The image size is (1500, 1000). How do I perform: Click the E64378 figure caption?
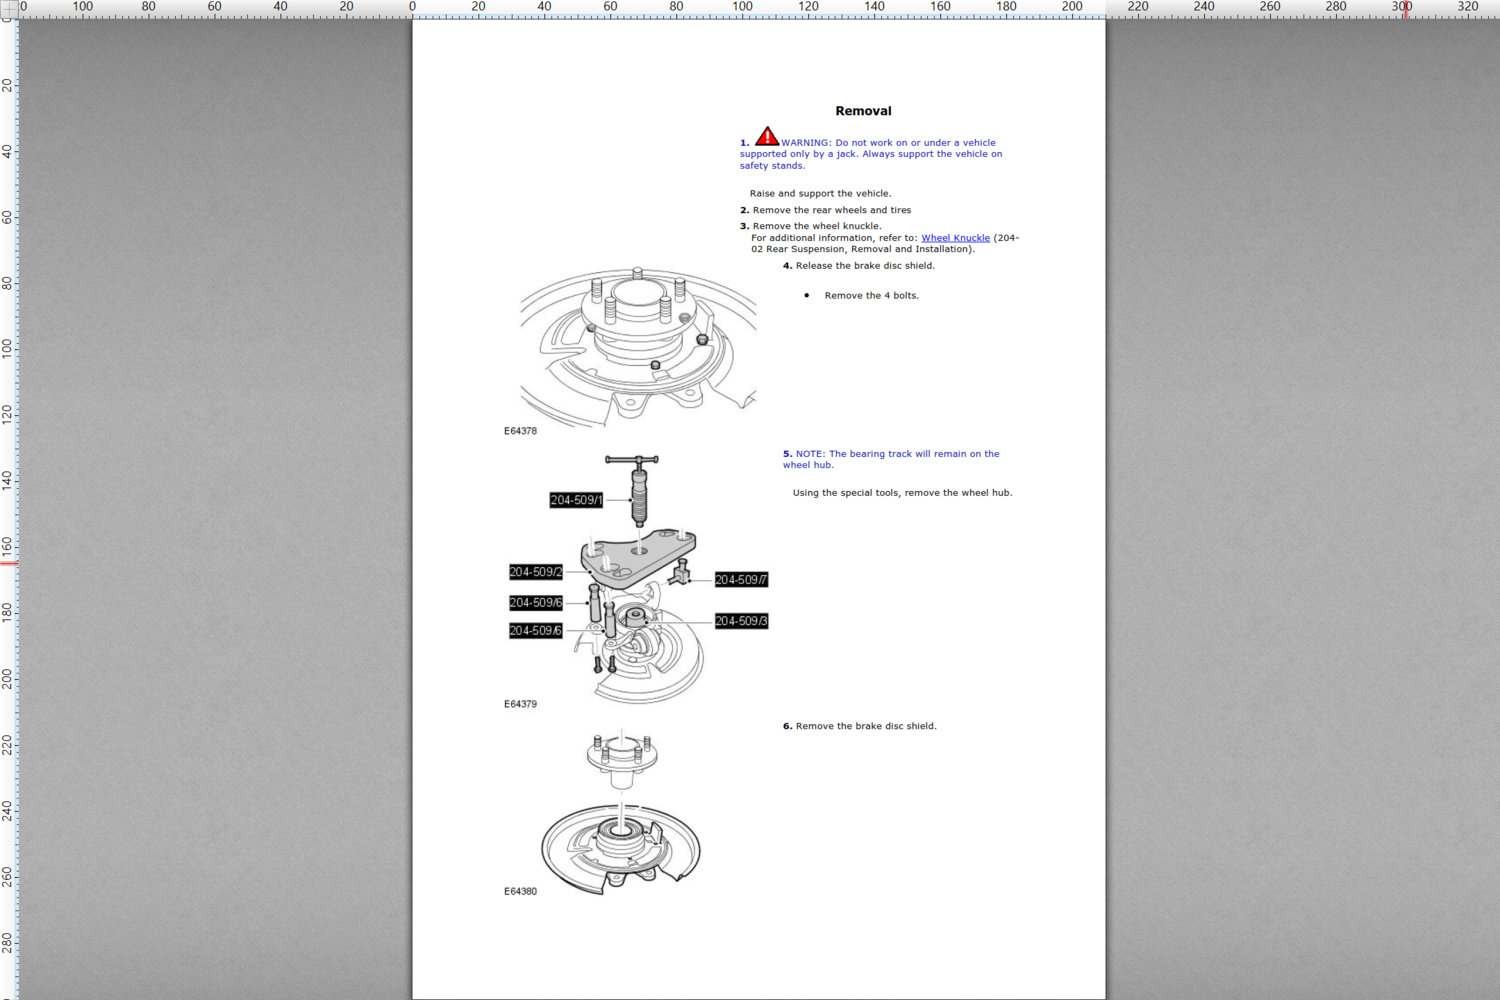520,431
